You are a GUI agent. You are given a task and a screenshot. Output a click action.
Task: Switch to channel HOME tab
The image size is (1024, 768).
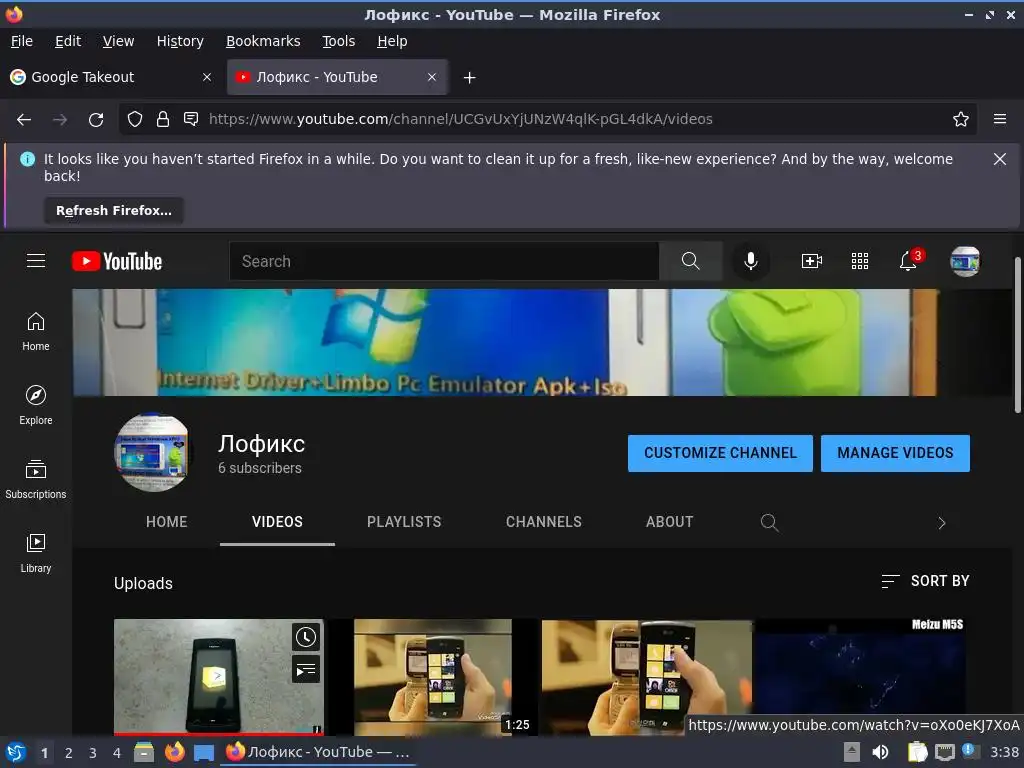167,522
